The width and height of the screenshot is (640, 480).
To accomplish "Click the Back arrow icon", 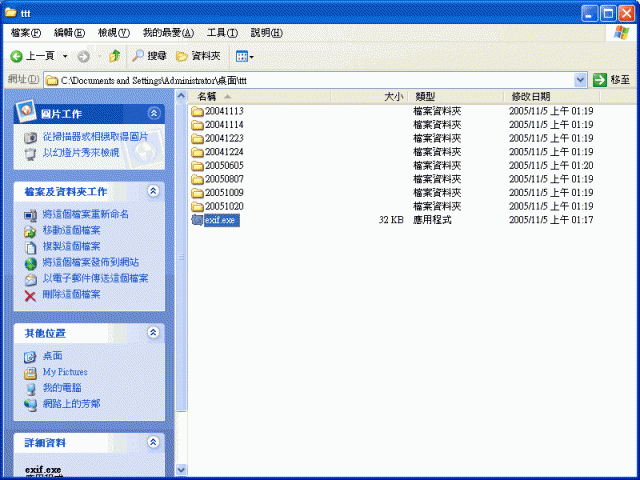I will pyautogui.click(x=16, y=56).
